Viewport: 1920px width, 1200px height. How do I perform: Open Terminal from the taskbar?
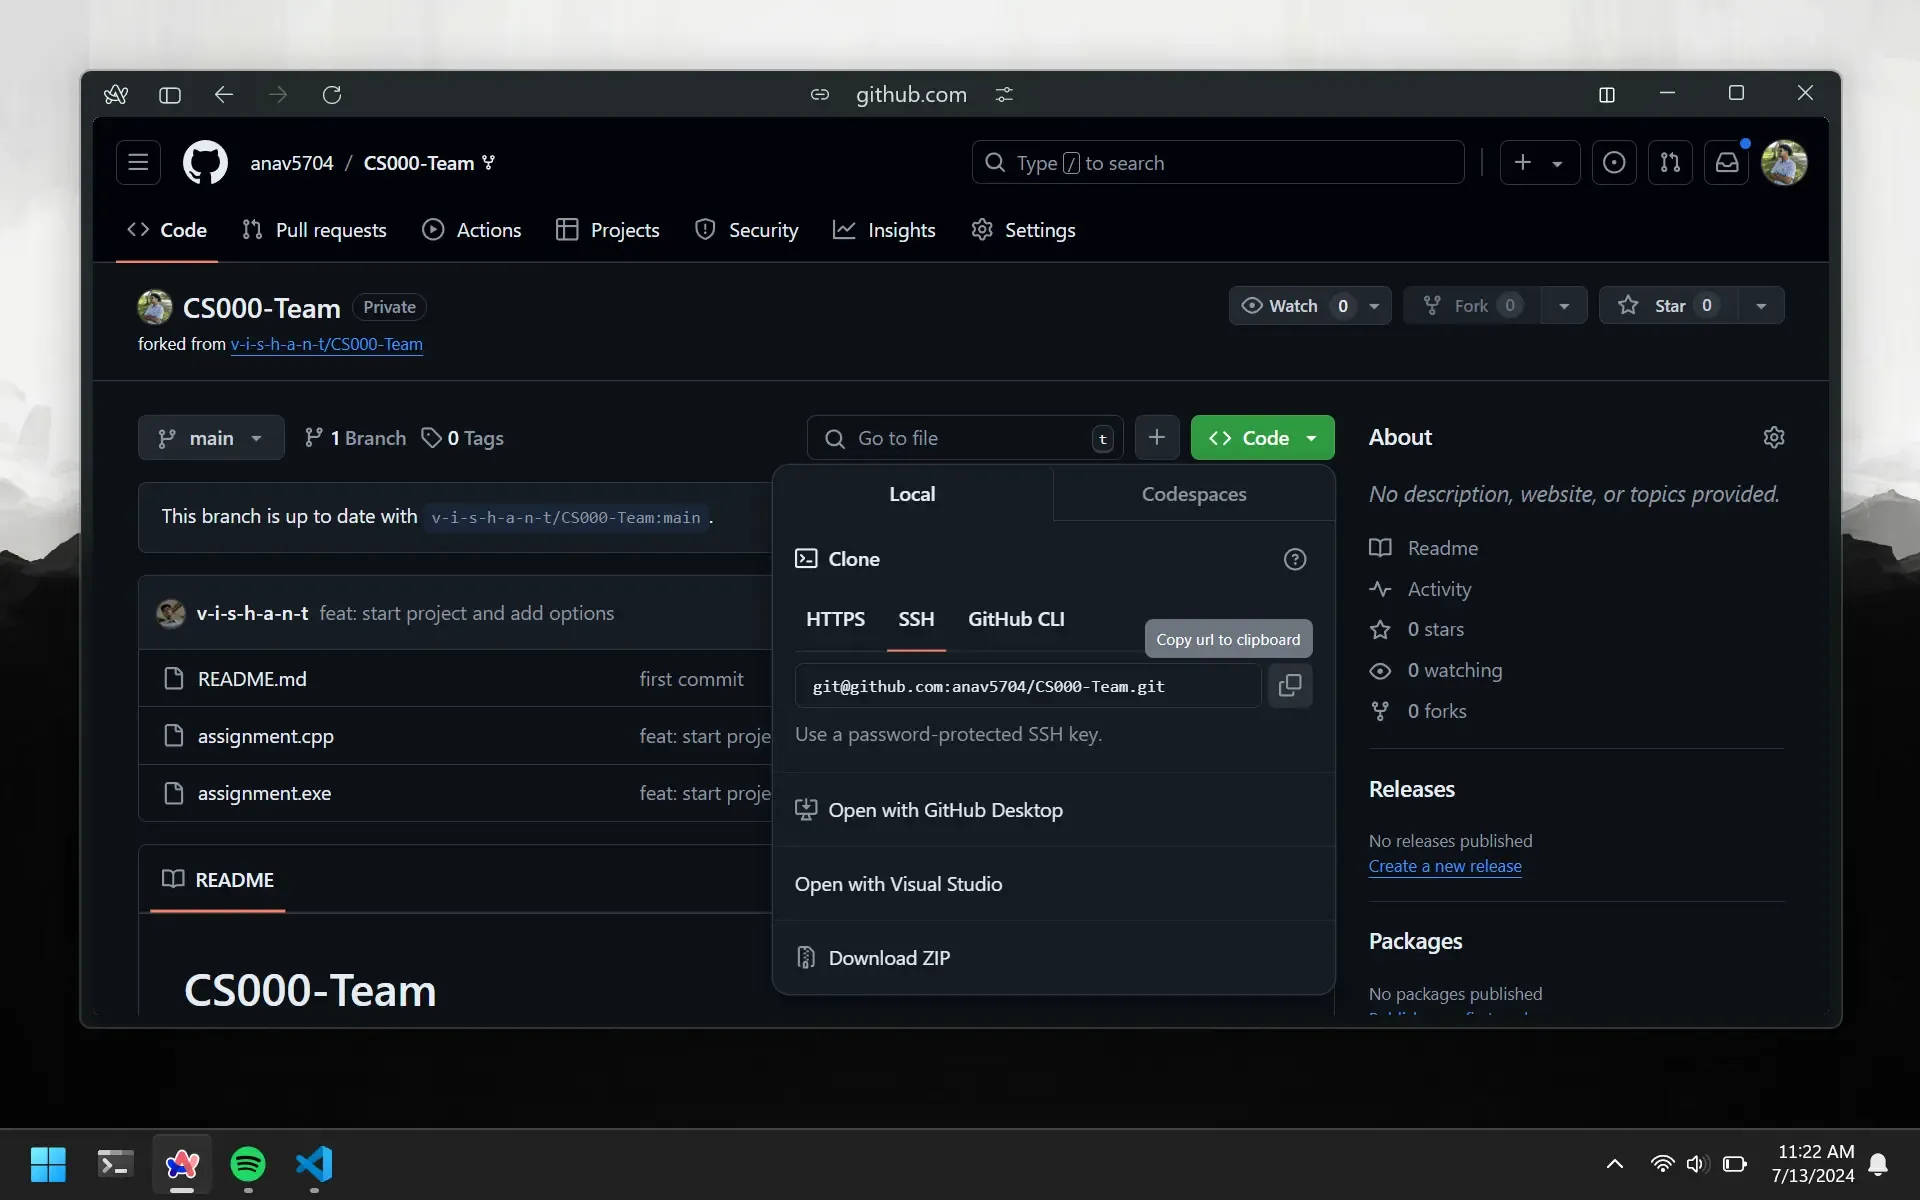click(115, 1164)
